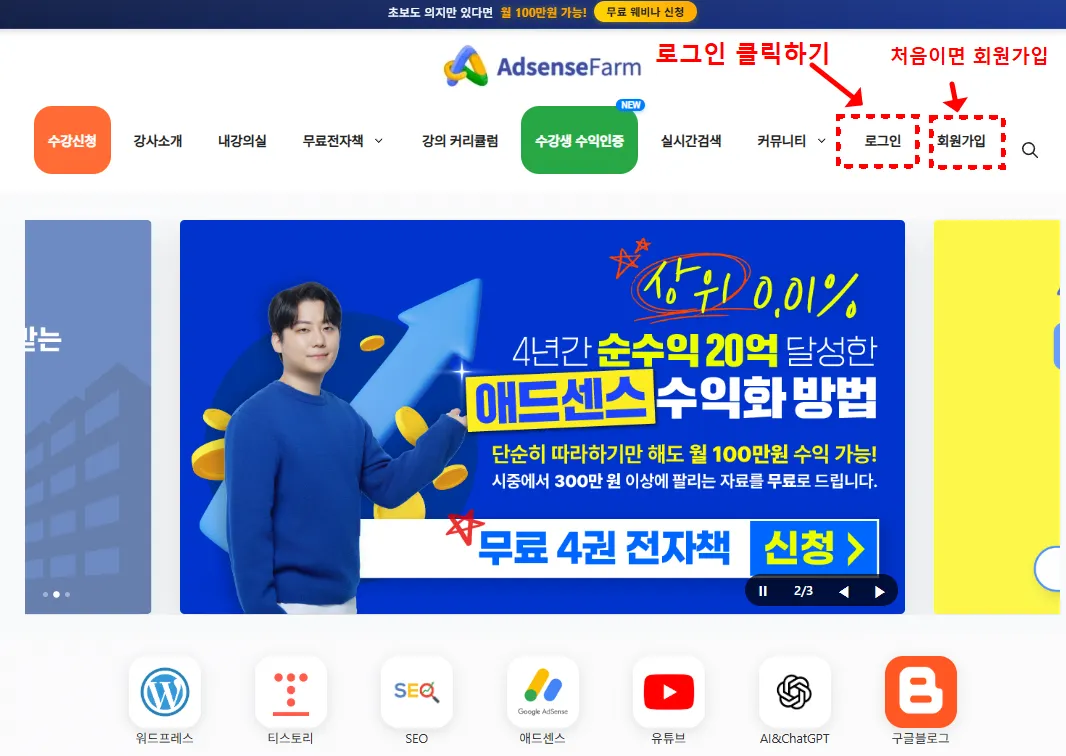Advance to the next banner slide

click(x=879, y=591)
